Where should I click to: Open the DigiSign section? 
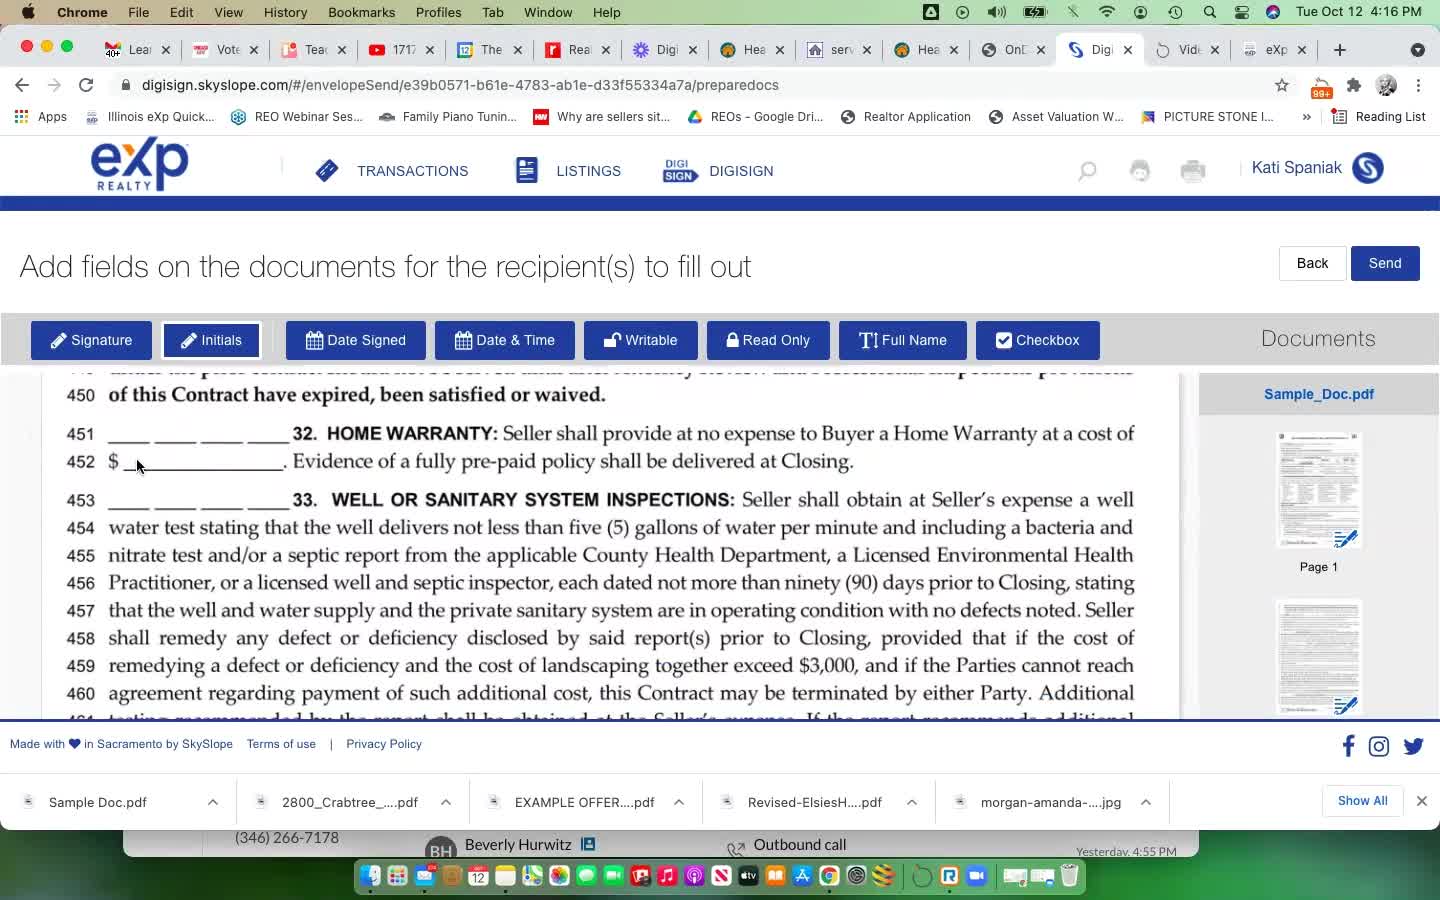tap(718, 171)
